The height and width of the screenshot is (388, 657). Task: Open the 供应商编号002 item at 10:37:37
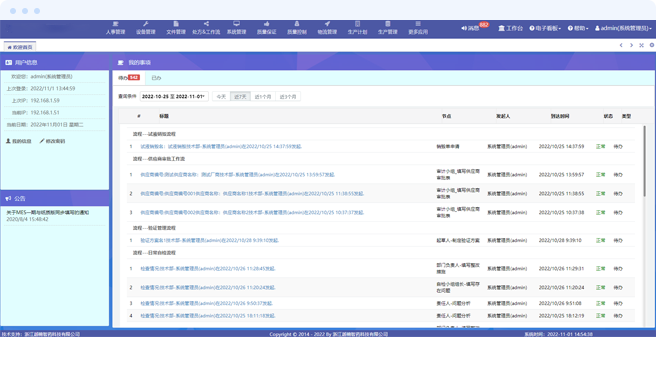[252, 212]
